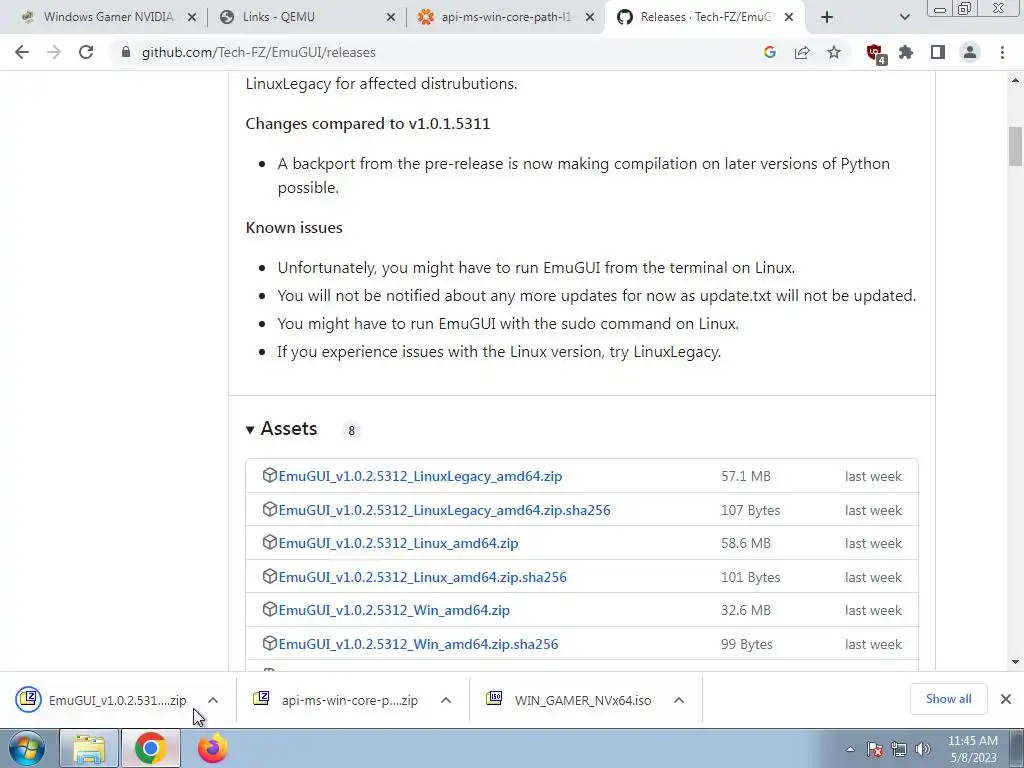Open Windows Explorer from taskbar

tap(89, 748)
